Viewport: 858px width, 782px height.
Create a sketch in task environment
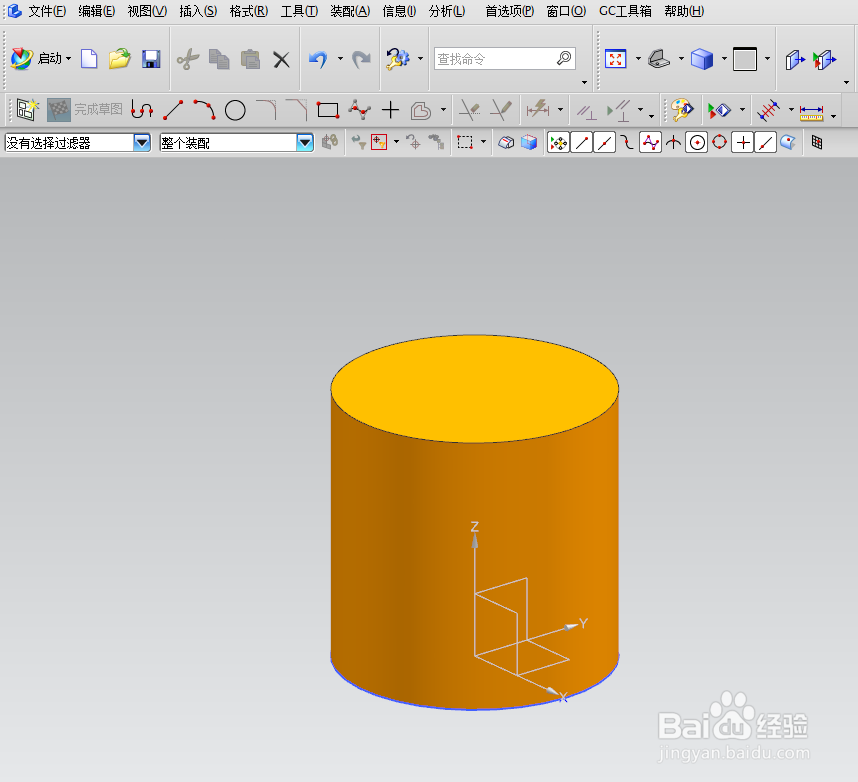tap(27, 109)
